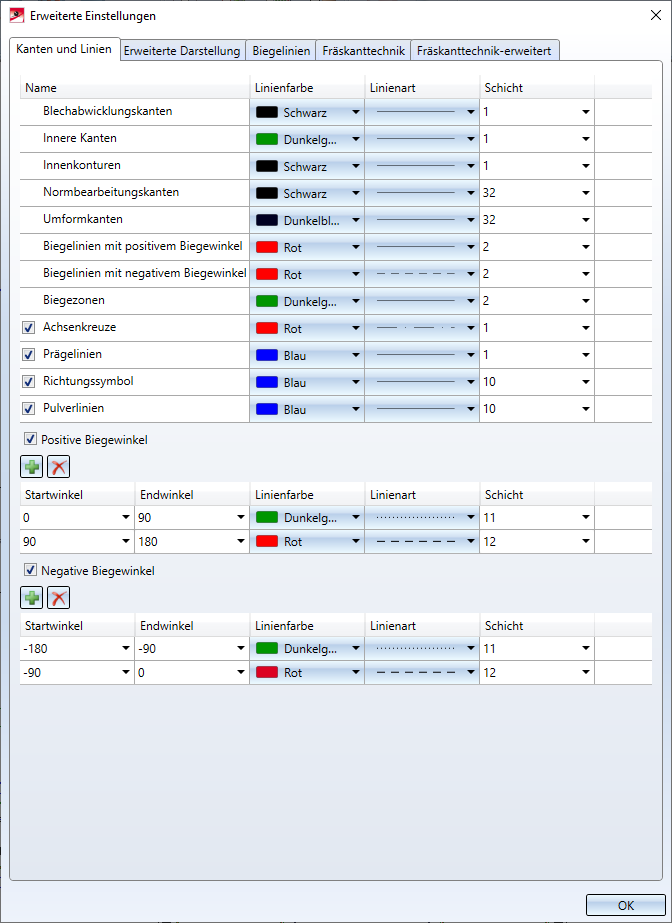Click the Name column header
This screenshot has width=672, height=923.
click(x=135, y=88)
